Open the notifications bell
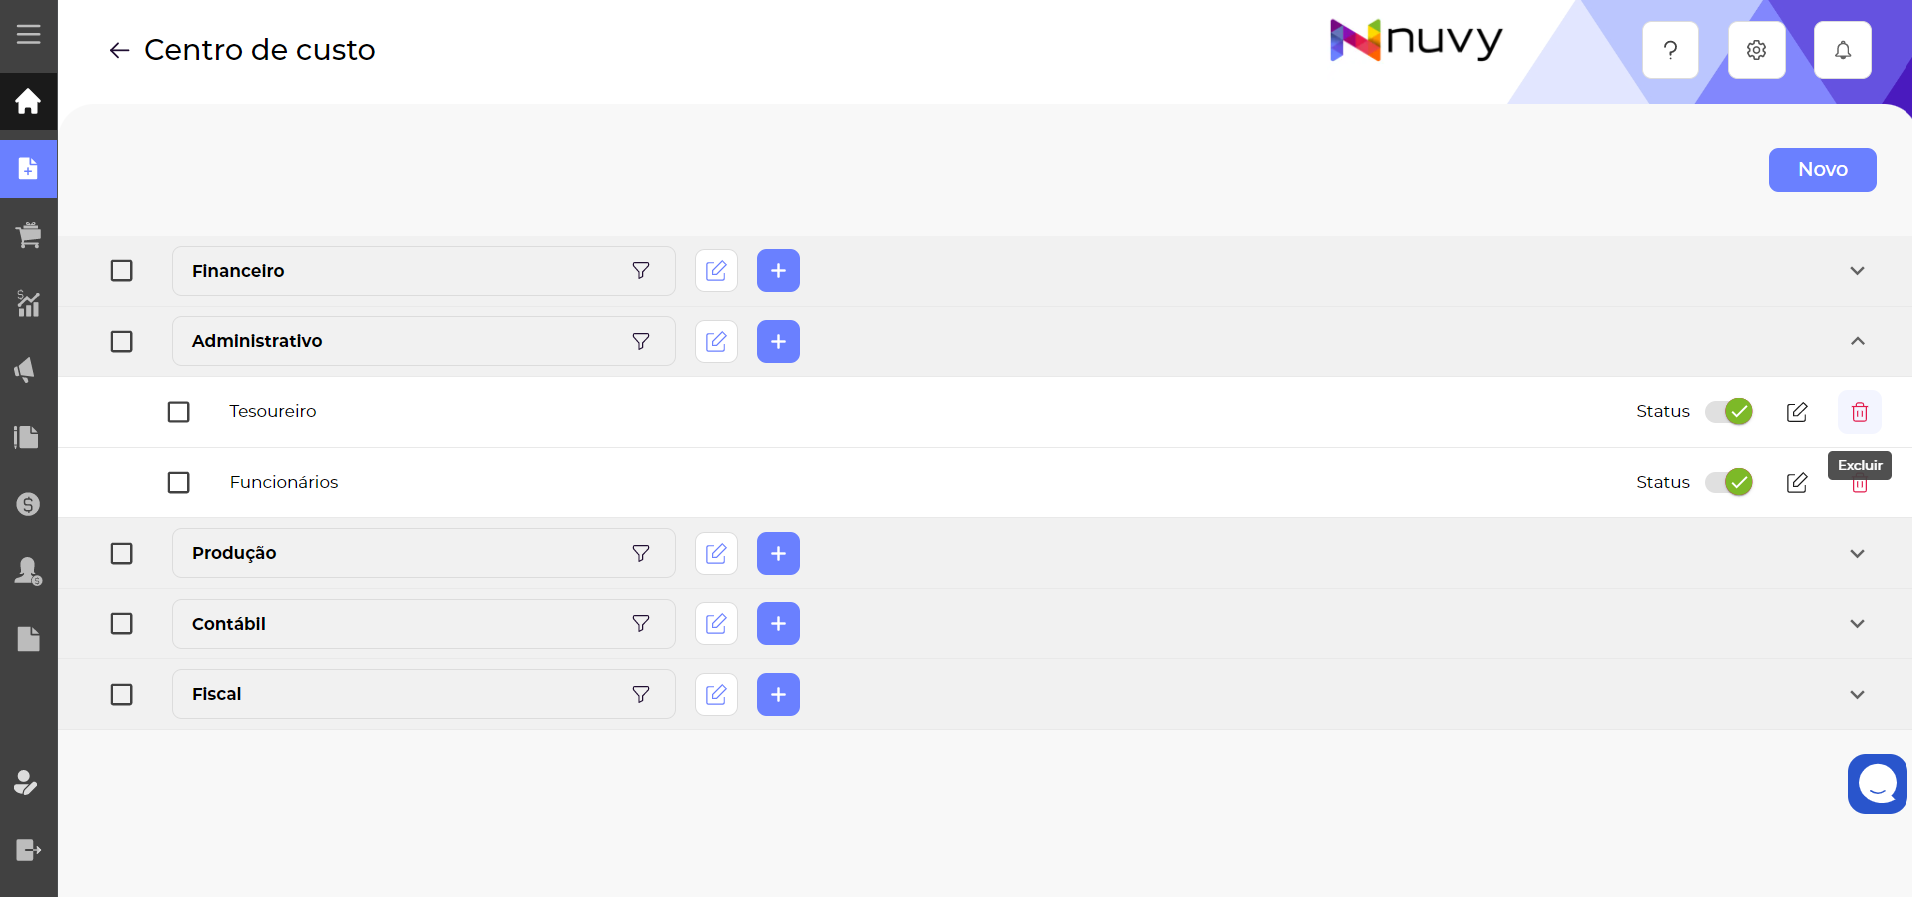The image size is (1912, 897). point(1842,50)
